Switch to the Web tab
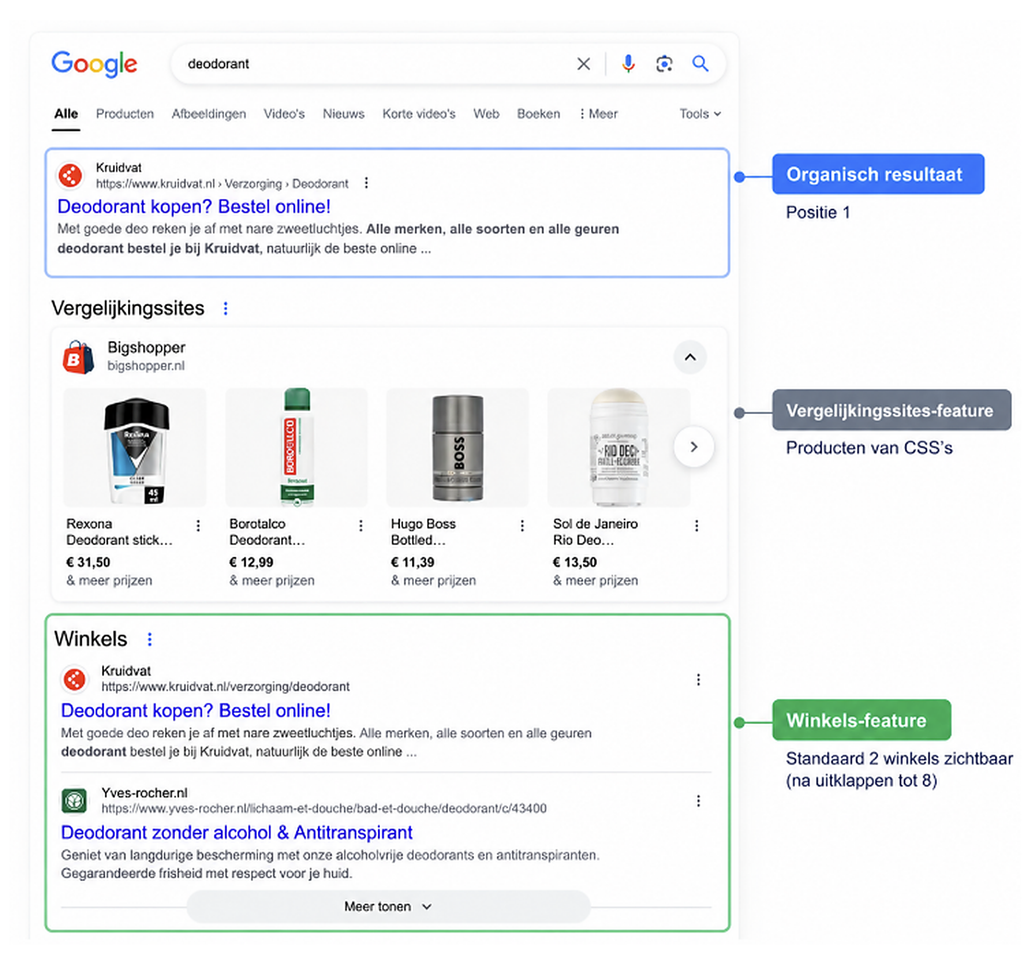 pos(487,114)
